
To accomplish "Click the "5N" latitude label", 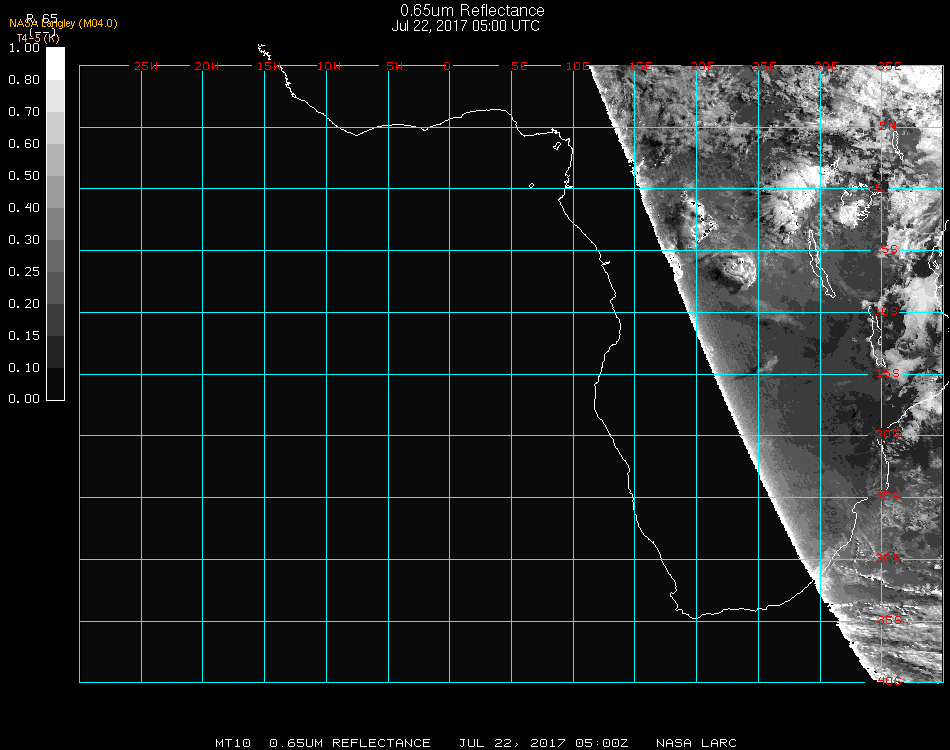I will [888, 126].
